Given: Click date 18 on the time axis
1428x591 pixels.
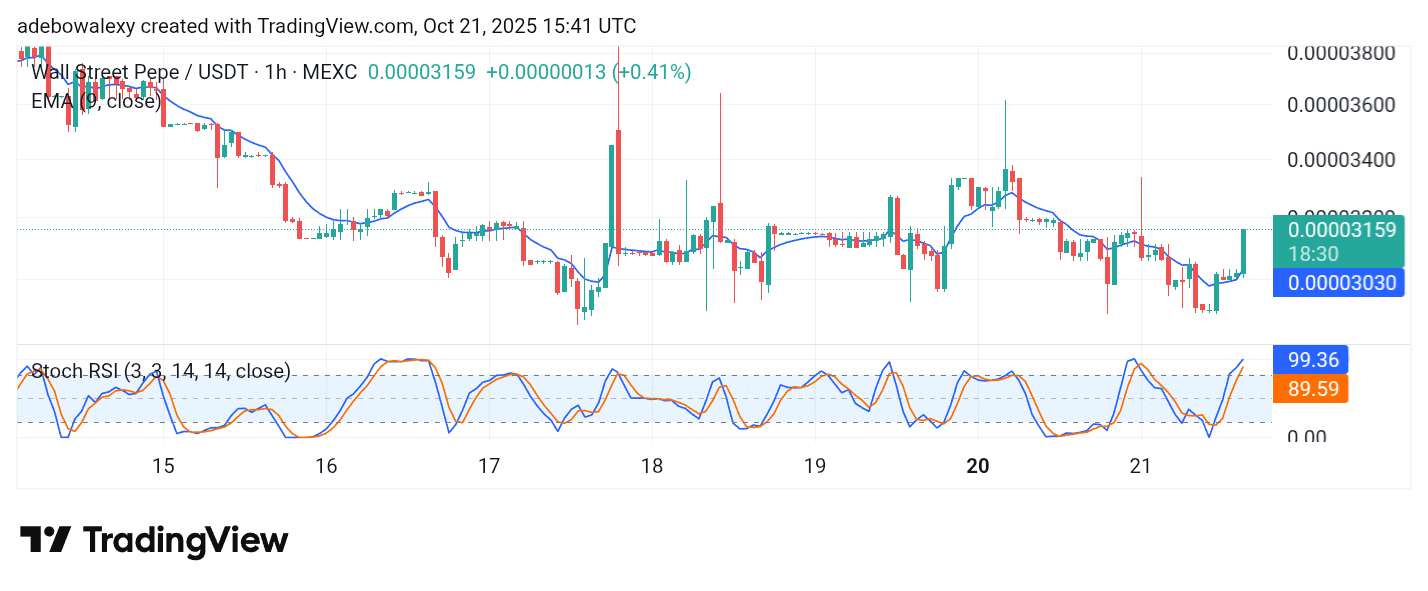Looking at the screenshot, I should pos(652,466).
